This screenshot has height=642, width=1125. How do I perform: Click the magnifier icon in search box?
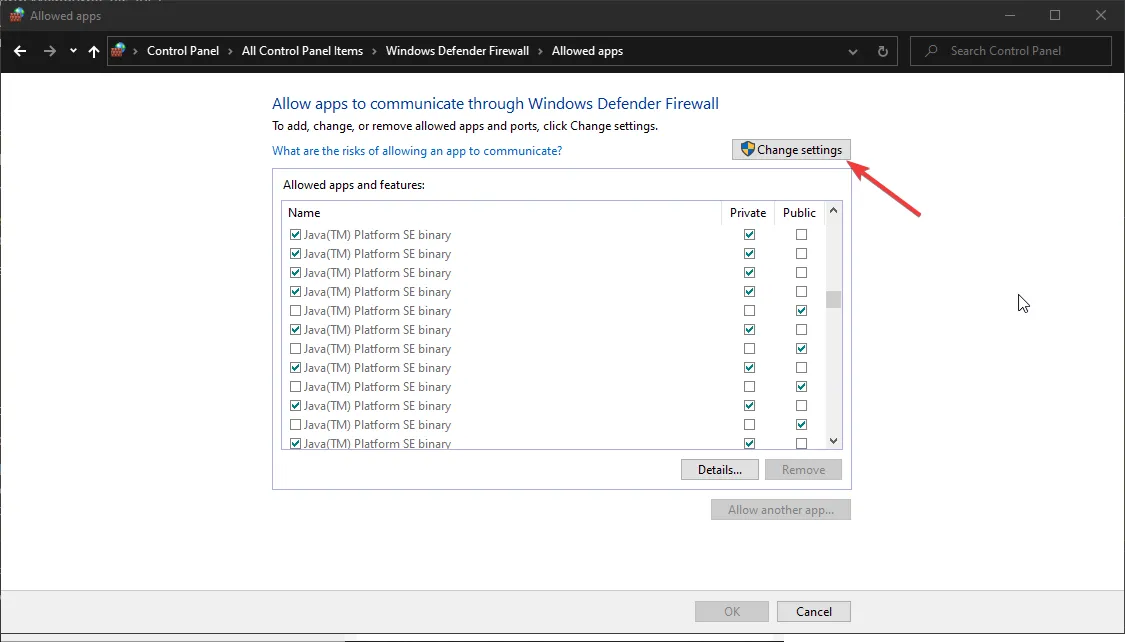931,51
